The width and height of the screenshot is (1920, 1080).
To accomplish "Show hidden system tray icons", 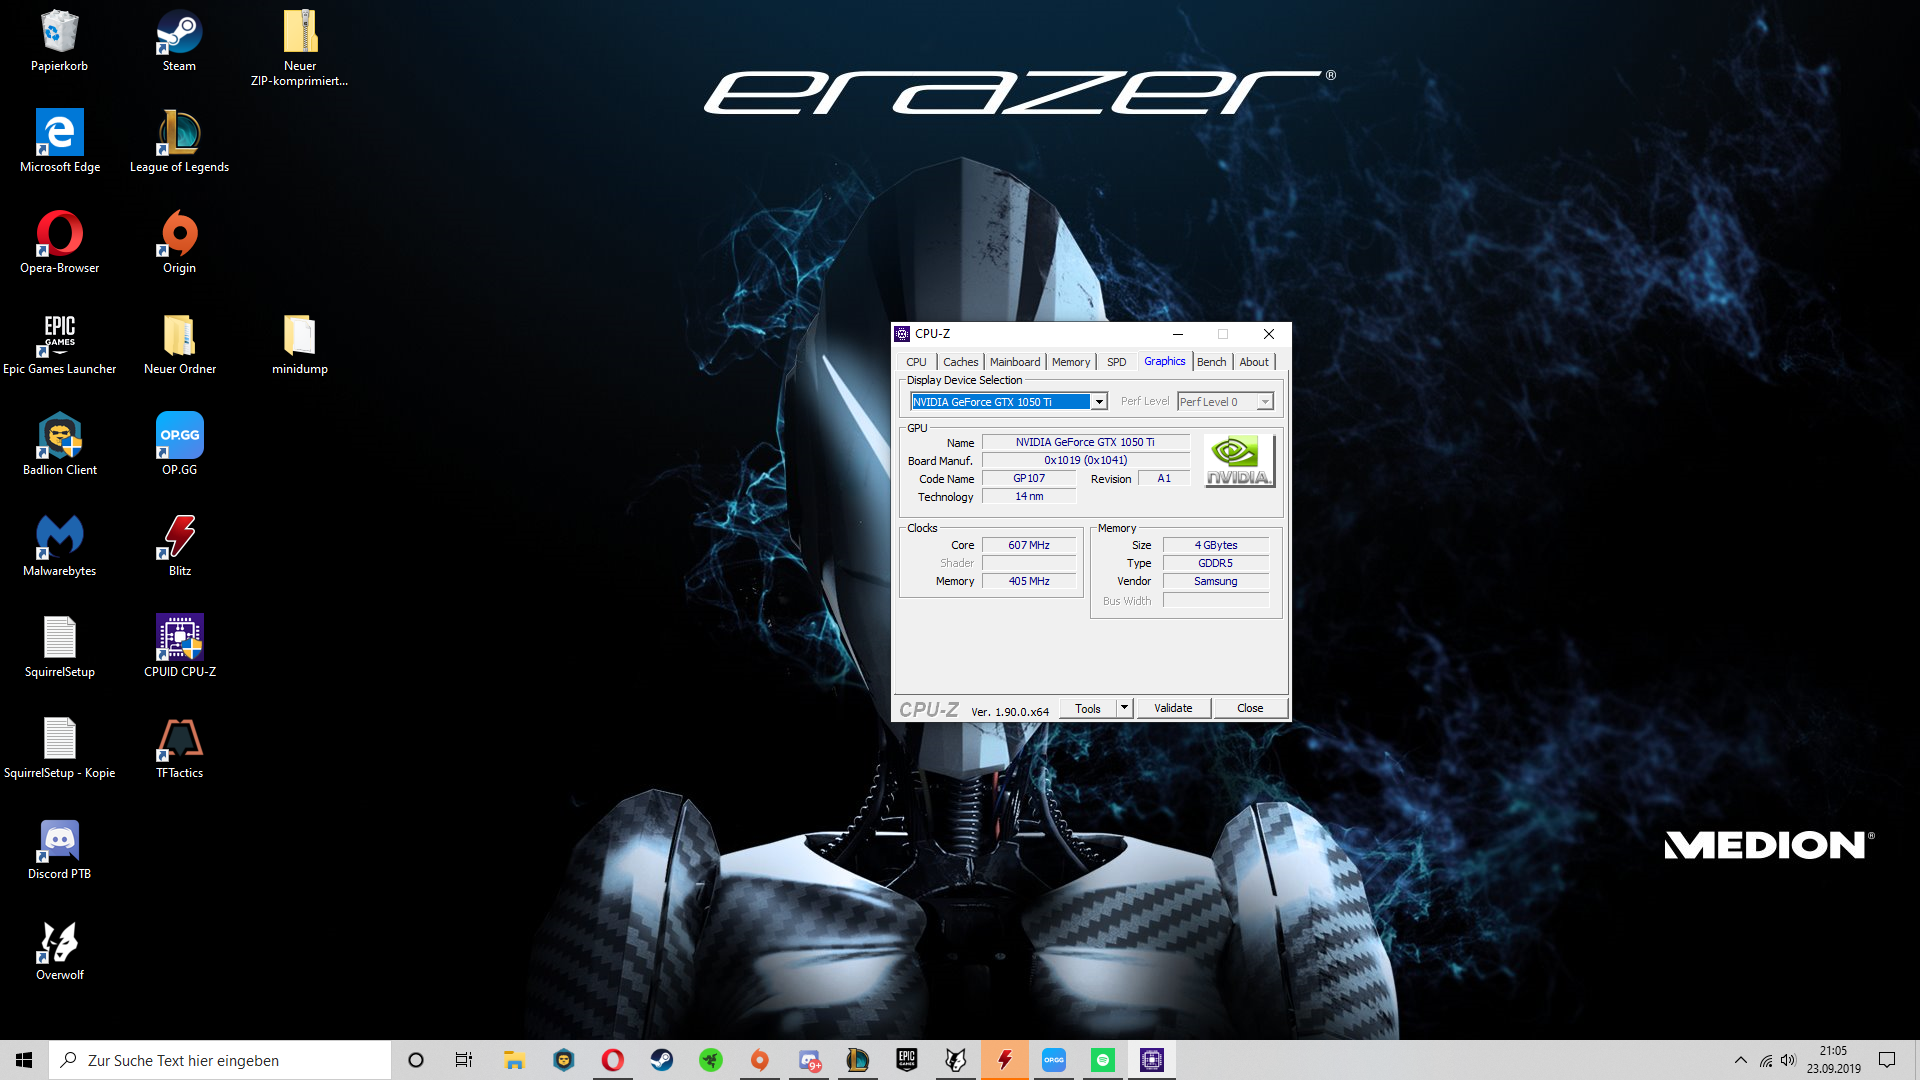I will pos(1741,1060).
